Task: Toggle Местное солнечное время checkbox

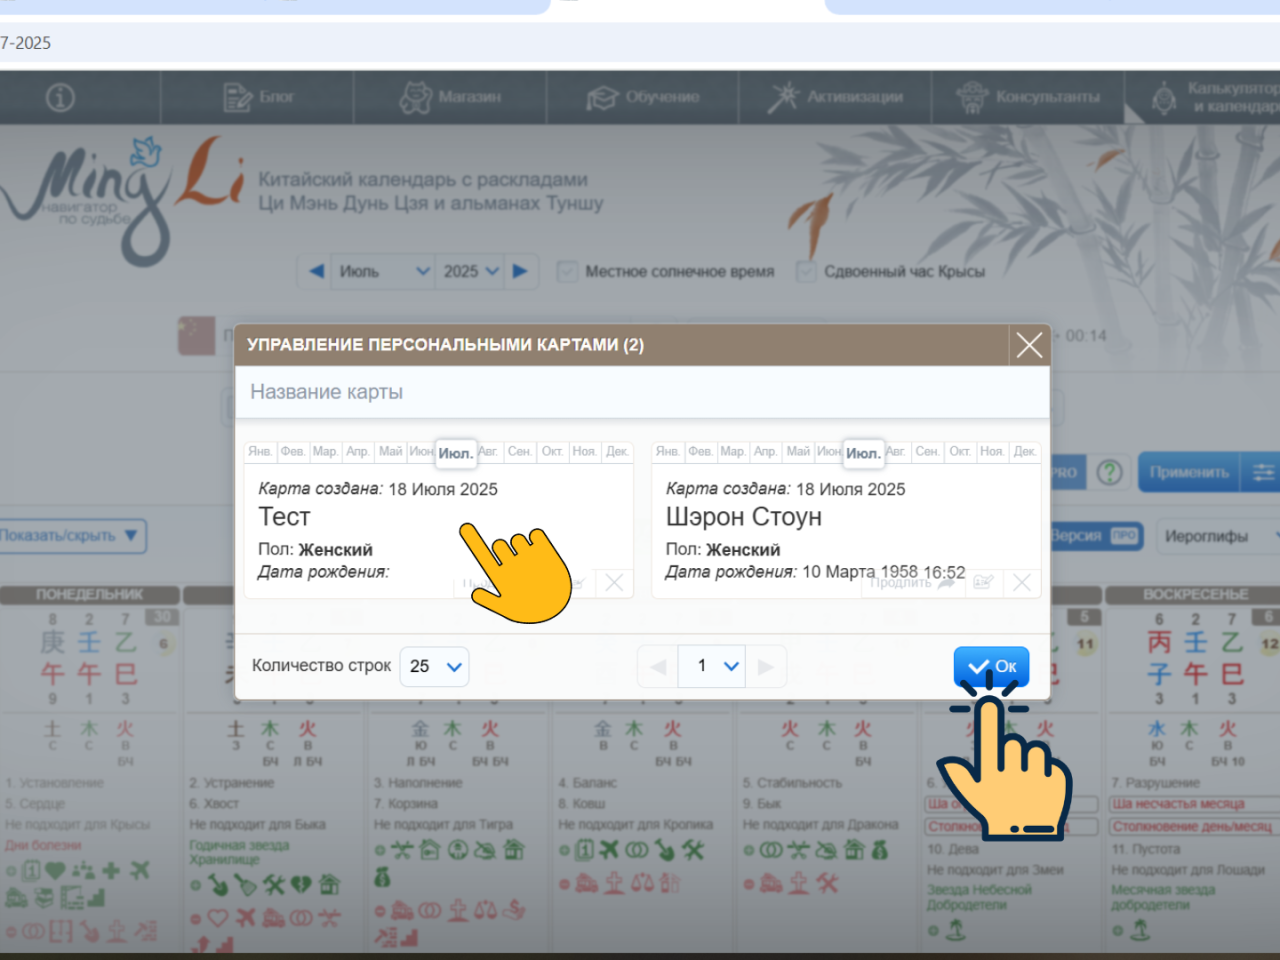Action: (567, 271)
